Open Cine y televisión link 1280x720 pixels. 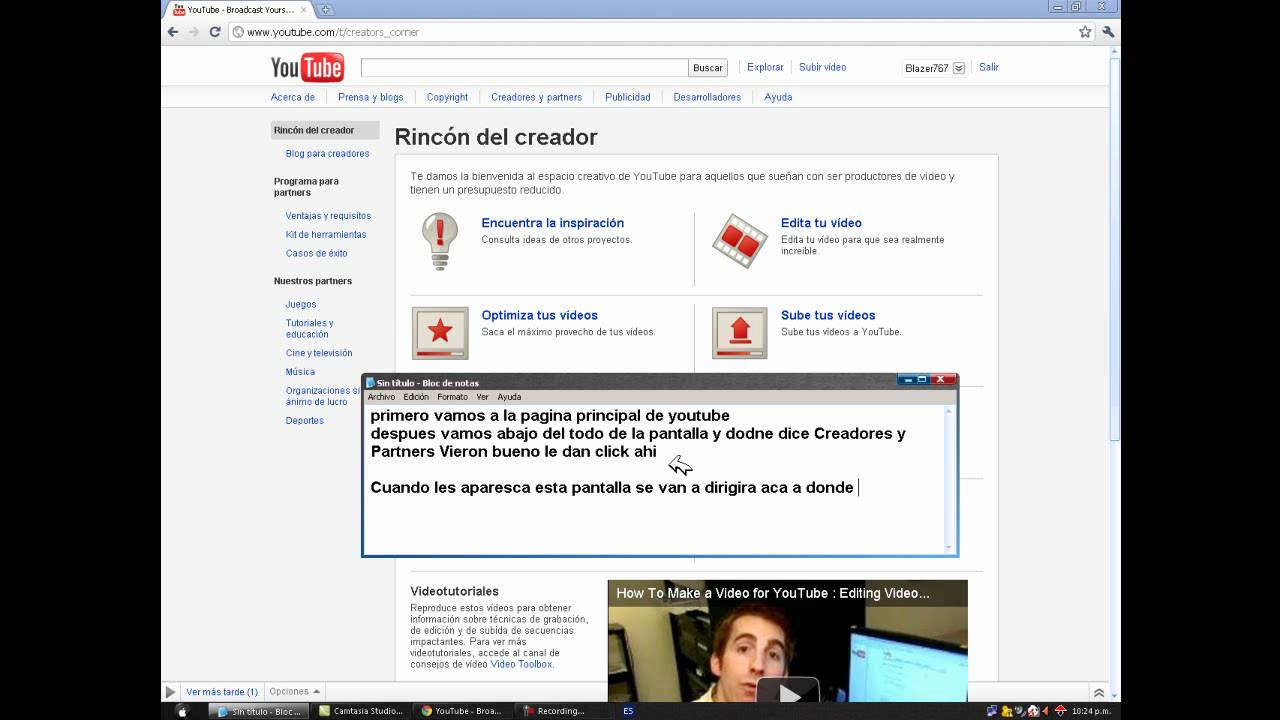tap(319, 353)
